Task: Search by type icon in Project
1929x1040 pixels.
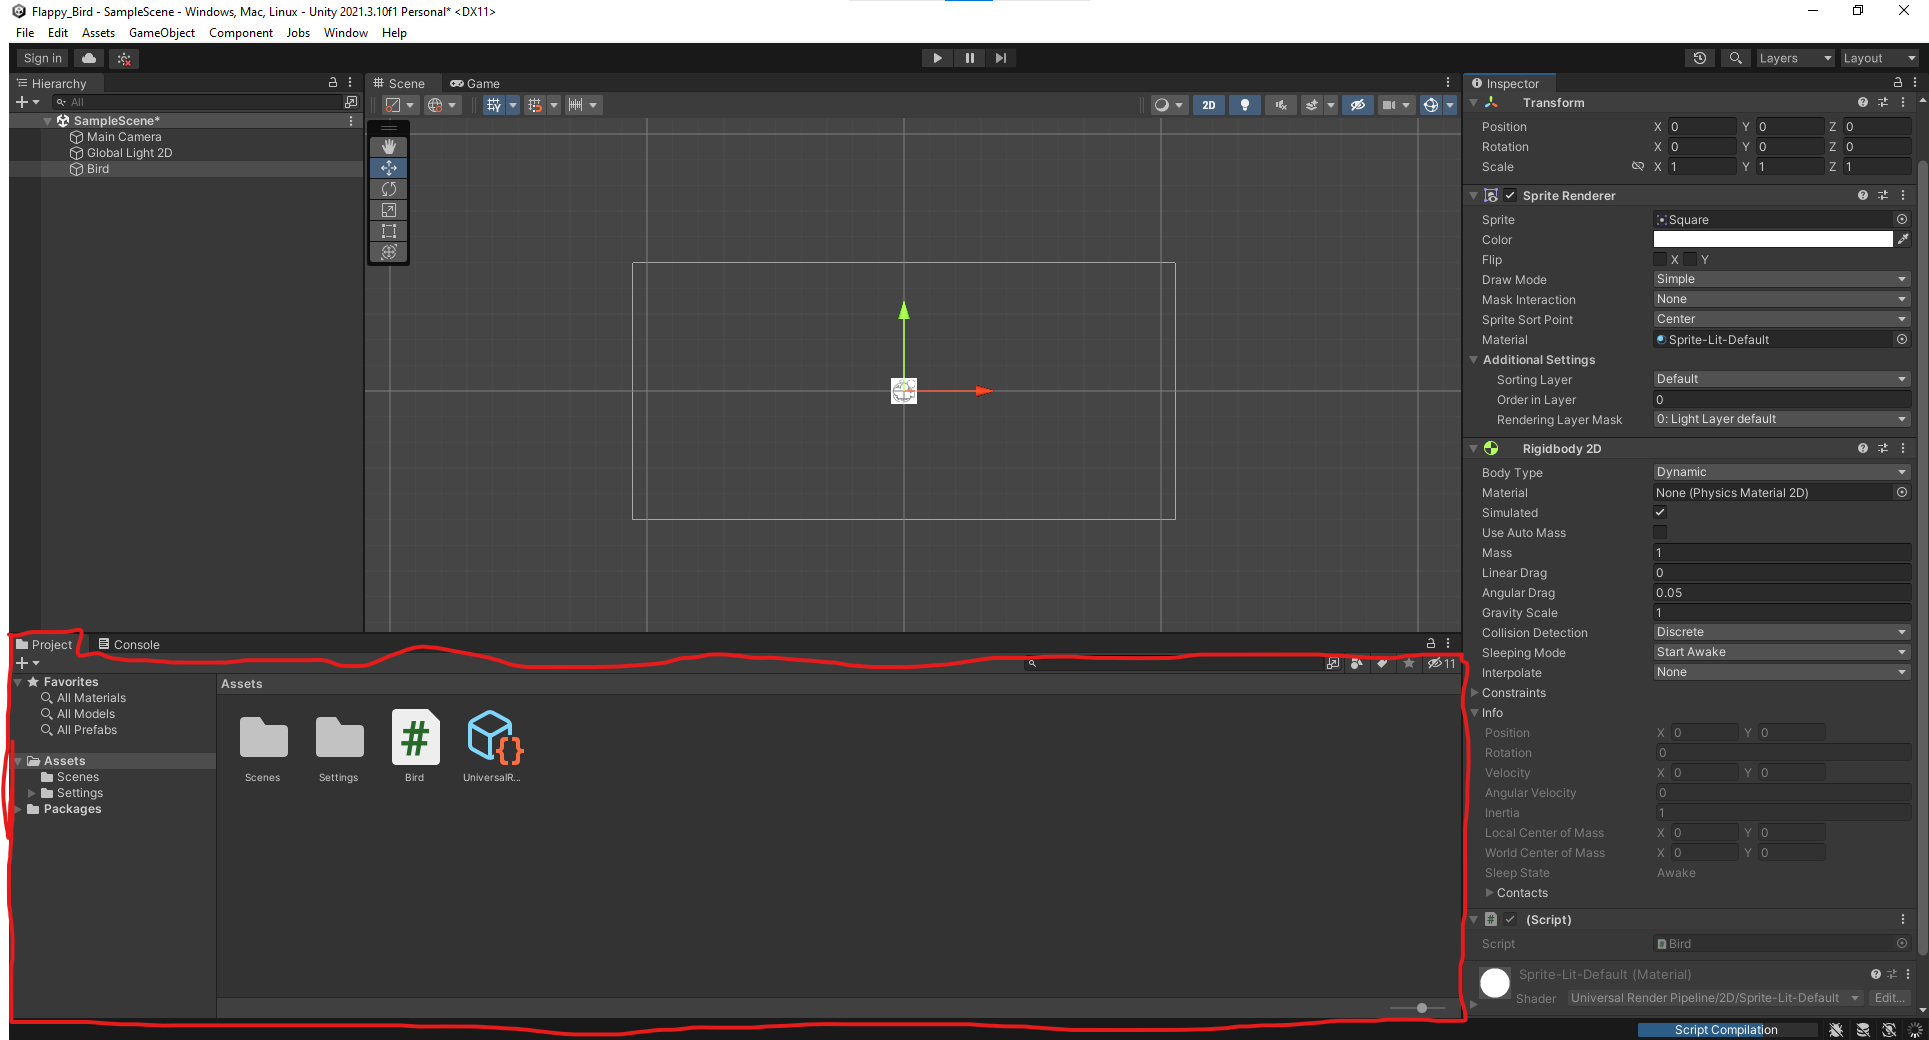Action: coord(1357,663)
